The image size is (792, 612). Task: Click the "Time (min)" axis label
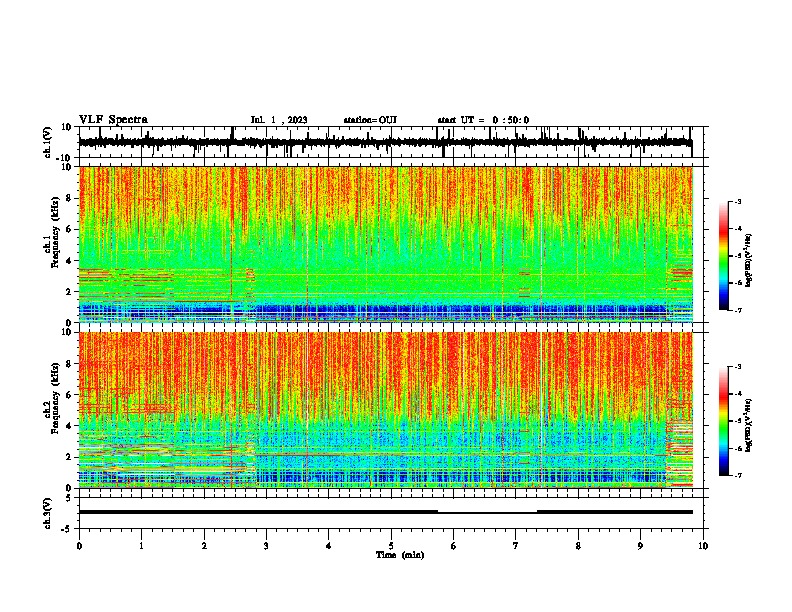400,555
